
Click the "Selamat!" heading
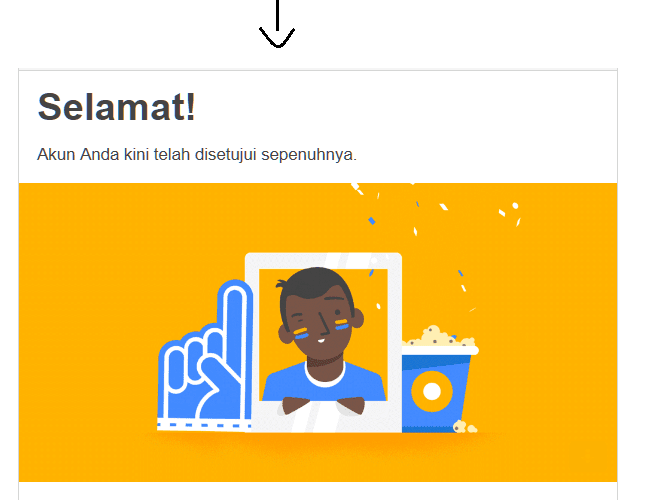tap(116, 107)
